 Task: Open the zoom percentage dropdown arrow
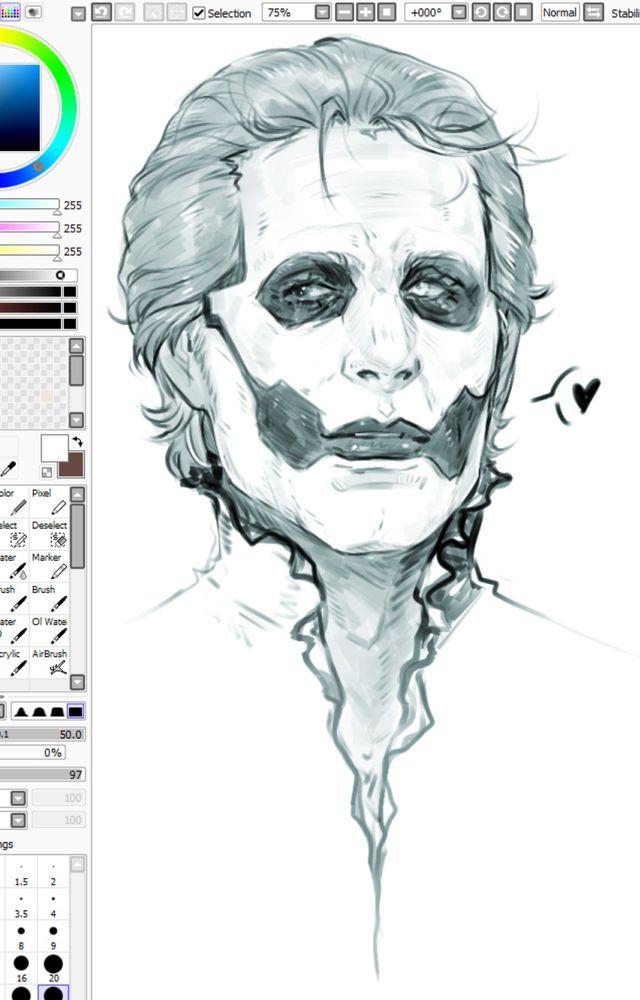(x=323, y=12)
